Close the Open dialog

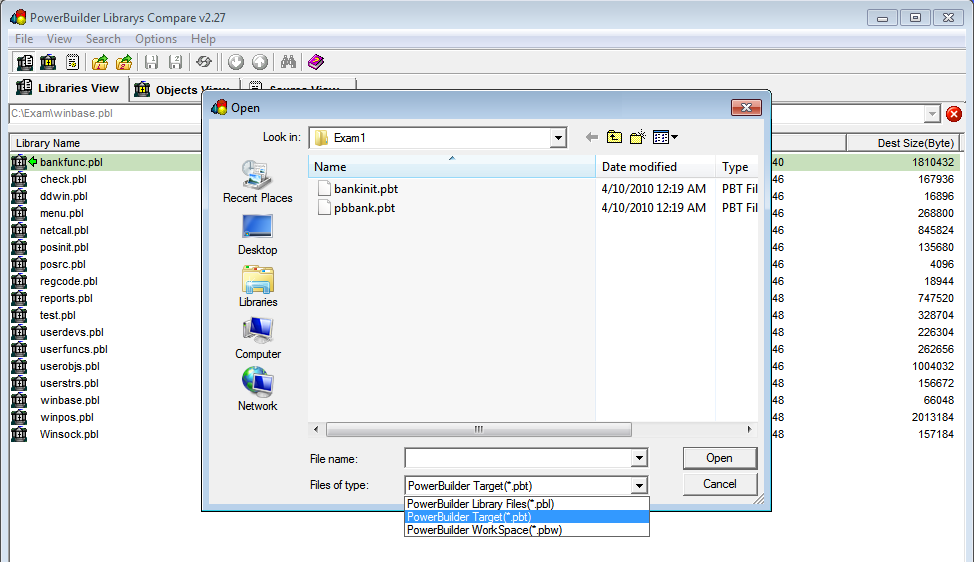746,108
